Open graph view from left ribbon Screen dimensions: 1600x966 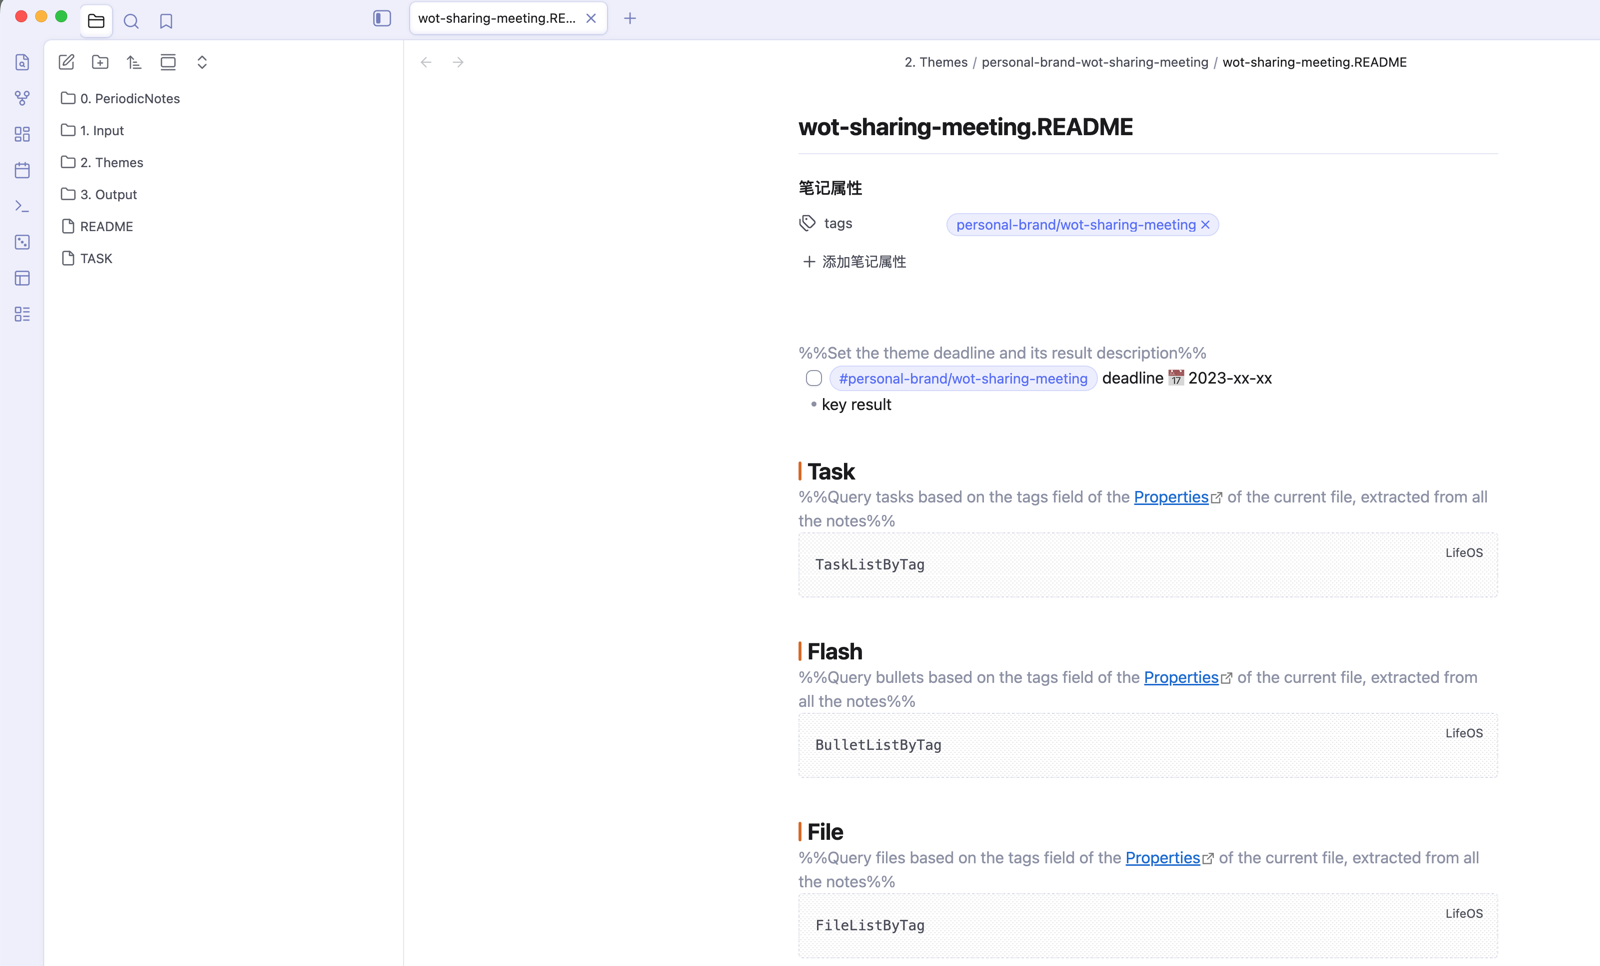(22, 98)
